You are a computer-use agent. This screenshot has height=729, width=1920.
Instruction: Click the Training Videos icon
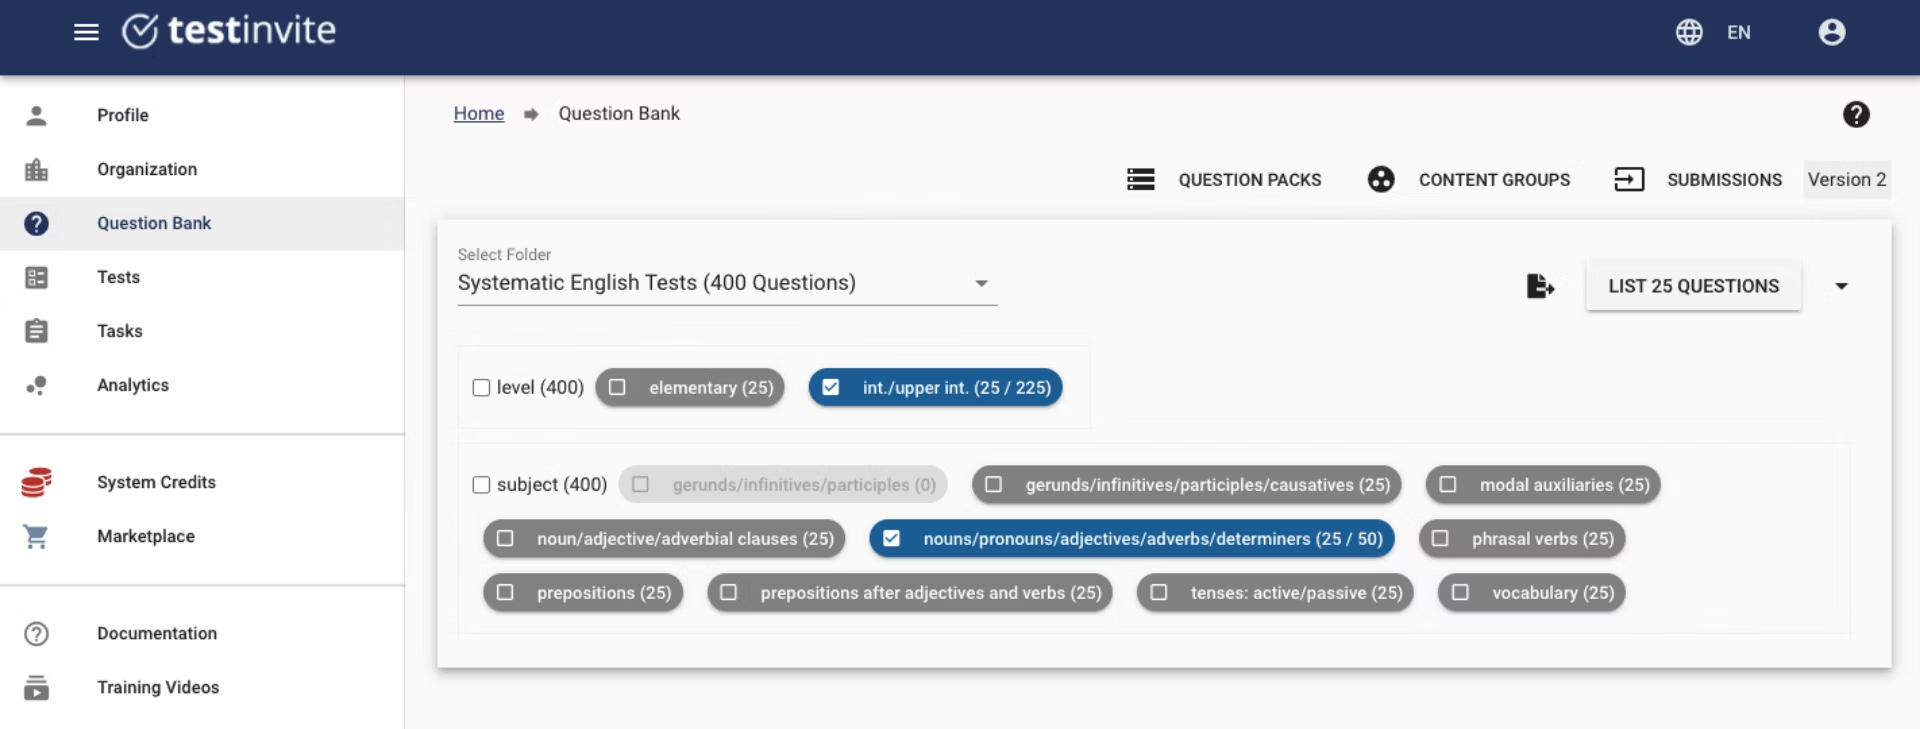[x=36, y=688]
